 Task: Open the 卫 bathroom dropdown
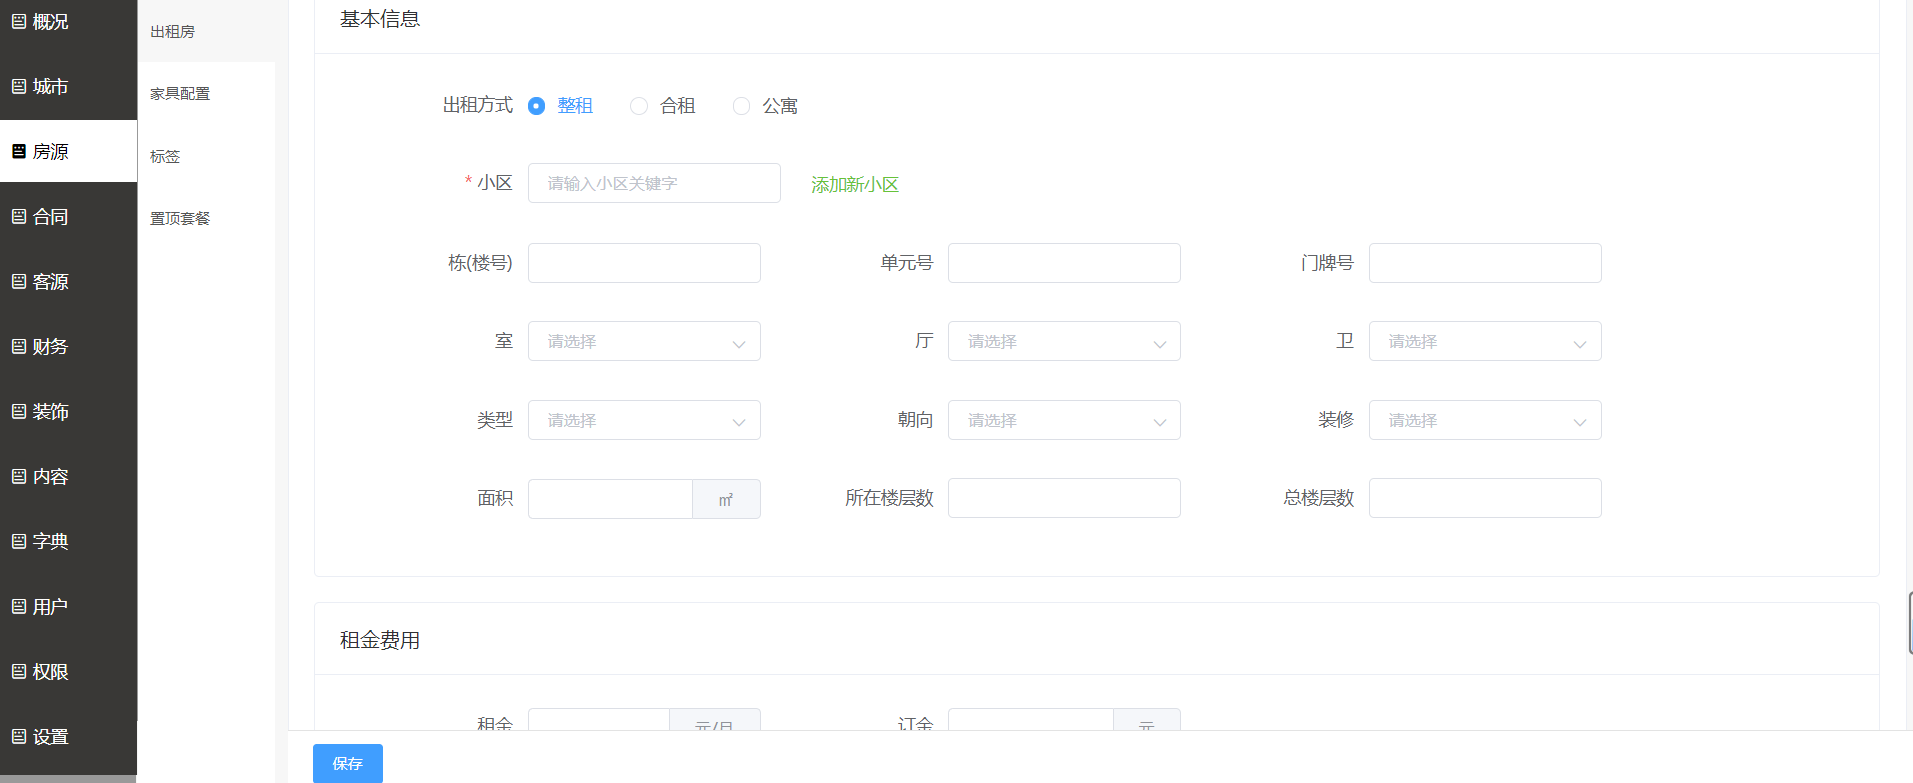(x=1485, y=341)
